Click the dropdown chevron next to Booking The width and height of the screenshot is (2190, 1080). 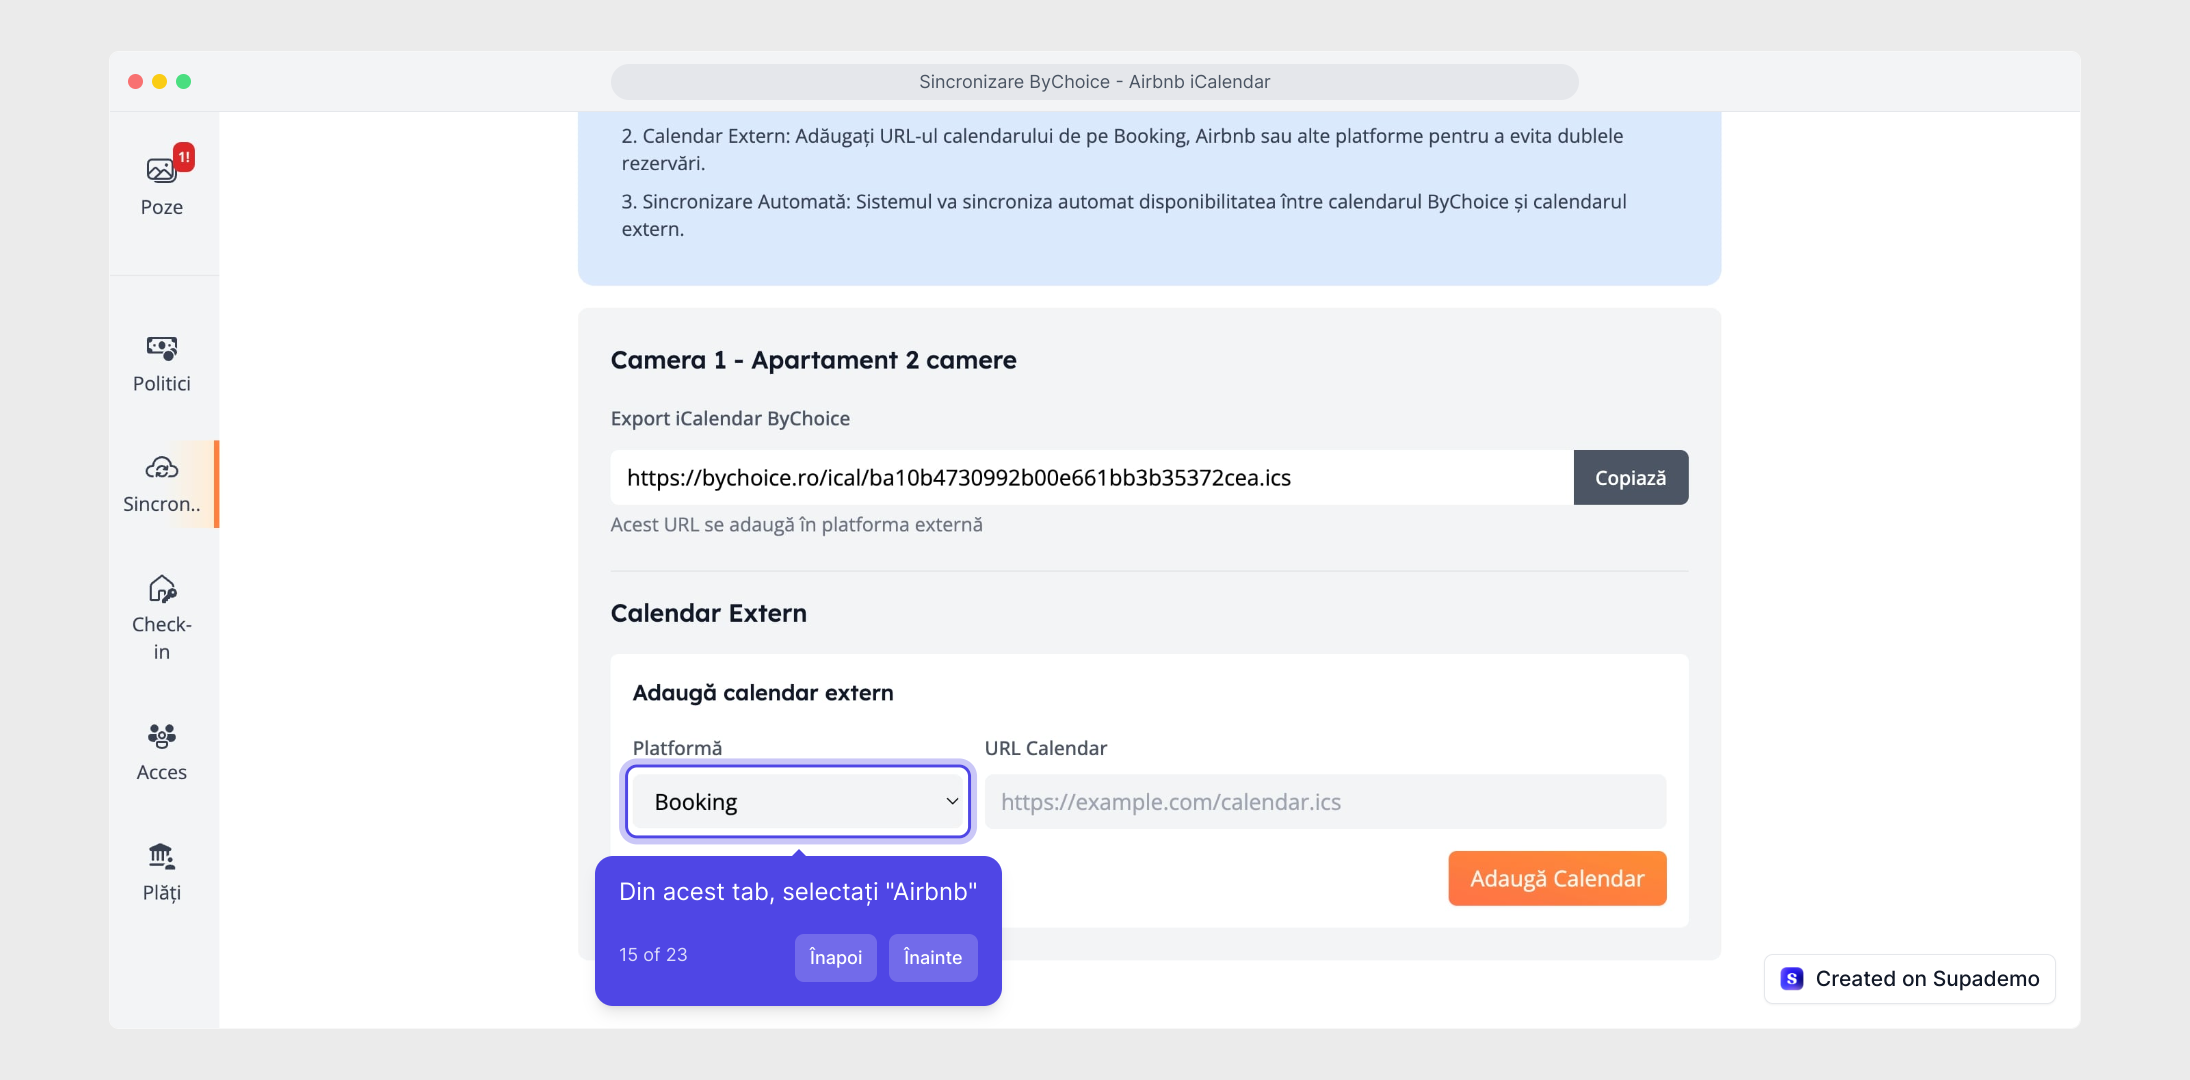(x=952, y=802)
